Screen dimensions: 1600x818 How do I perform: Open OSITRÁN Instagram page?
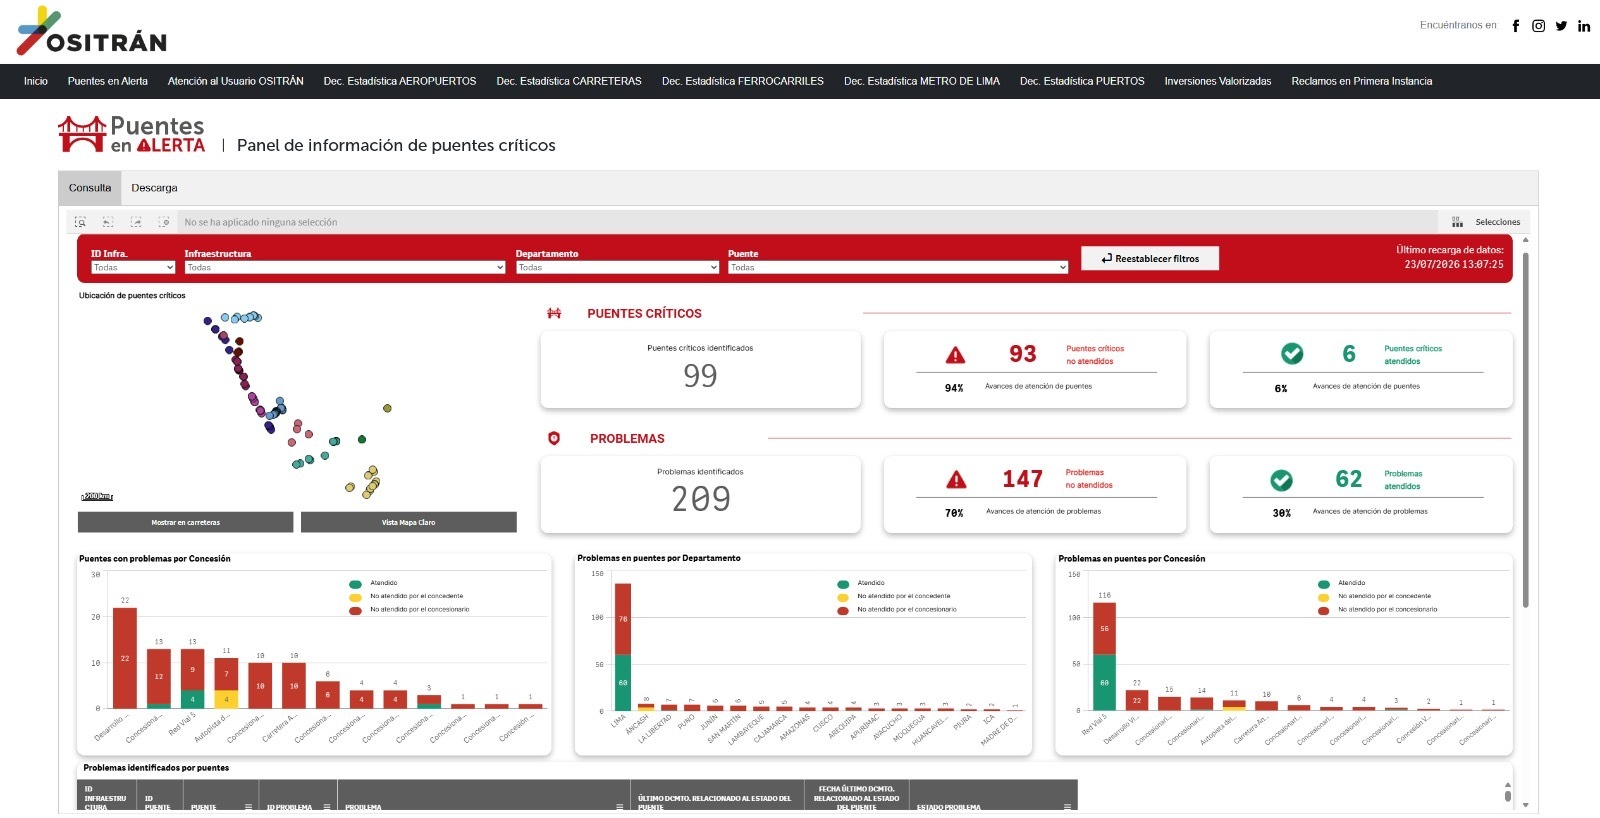click(x=1538, y=26)
